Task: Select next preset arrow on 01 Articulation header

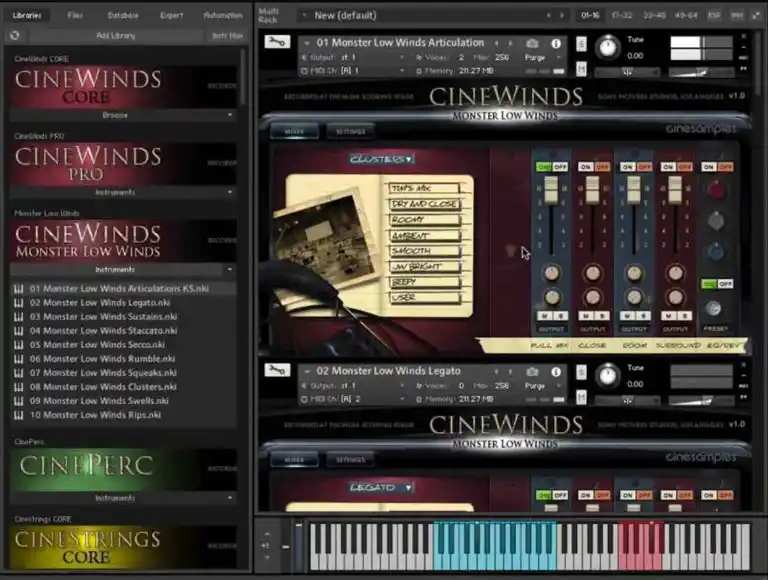Action: point(510,43)
